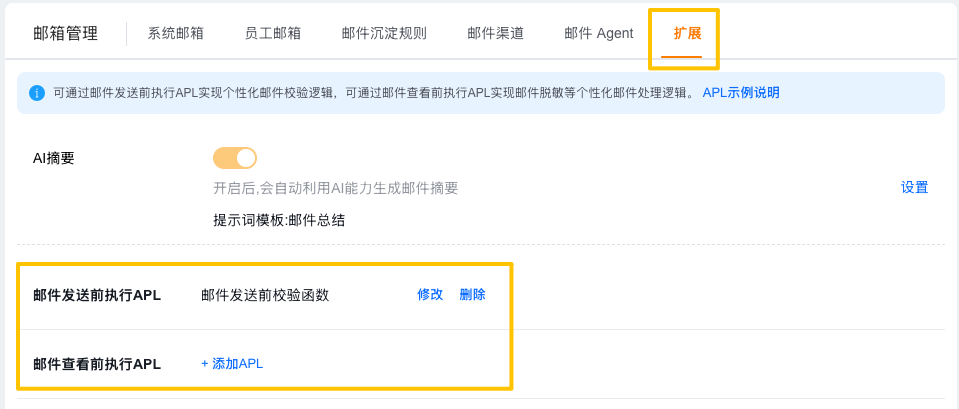Click the 提示词模板:邮件总结 text
Image resolution: width=959 pixels, height=409 pixels.
[x=279, y=221]
